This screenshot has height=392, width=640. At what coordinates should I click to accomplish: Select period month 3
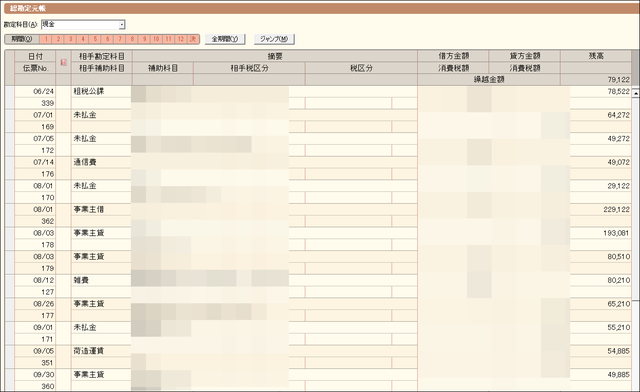pyautogui.click(x=71, y=39)
